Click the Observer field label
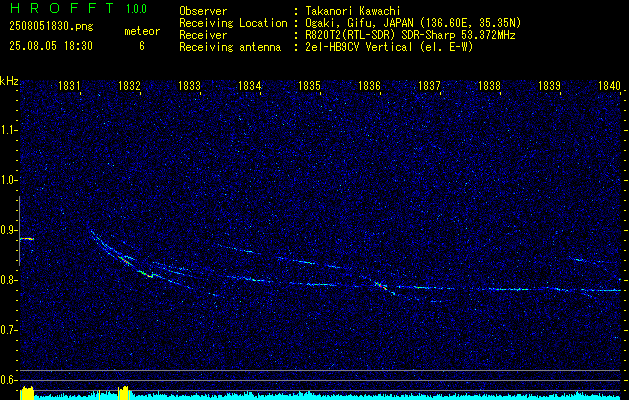 tap(203, 11)
